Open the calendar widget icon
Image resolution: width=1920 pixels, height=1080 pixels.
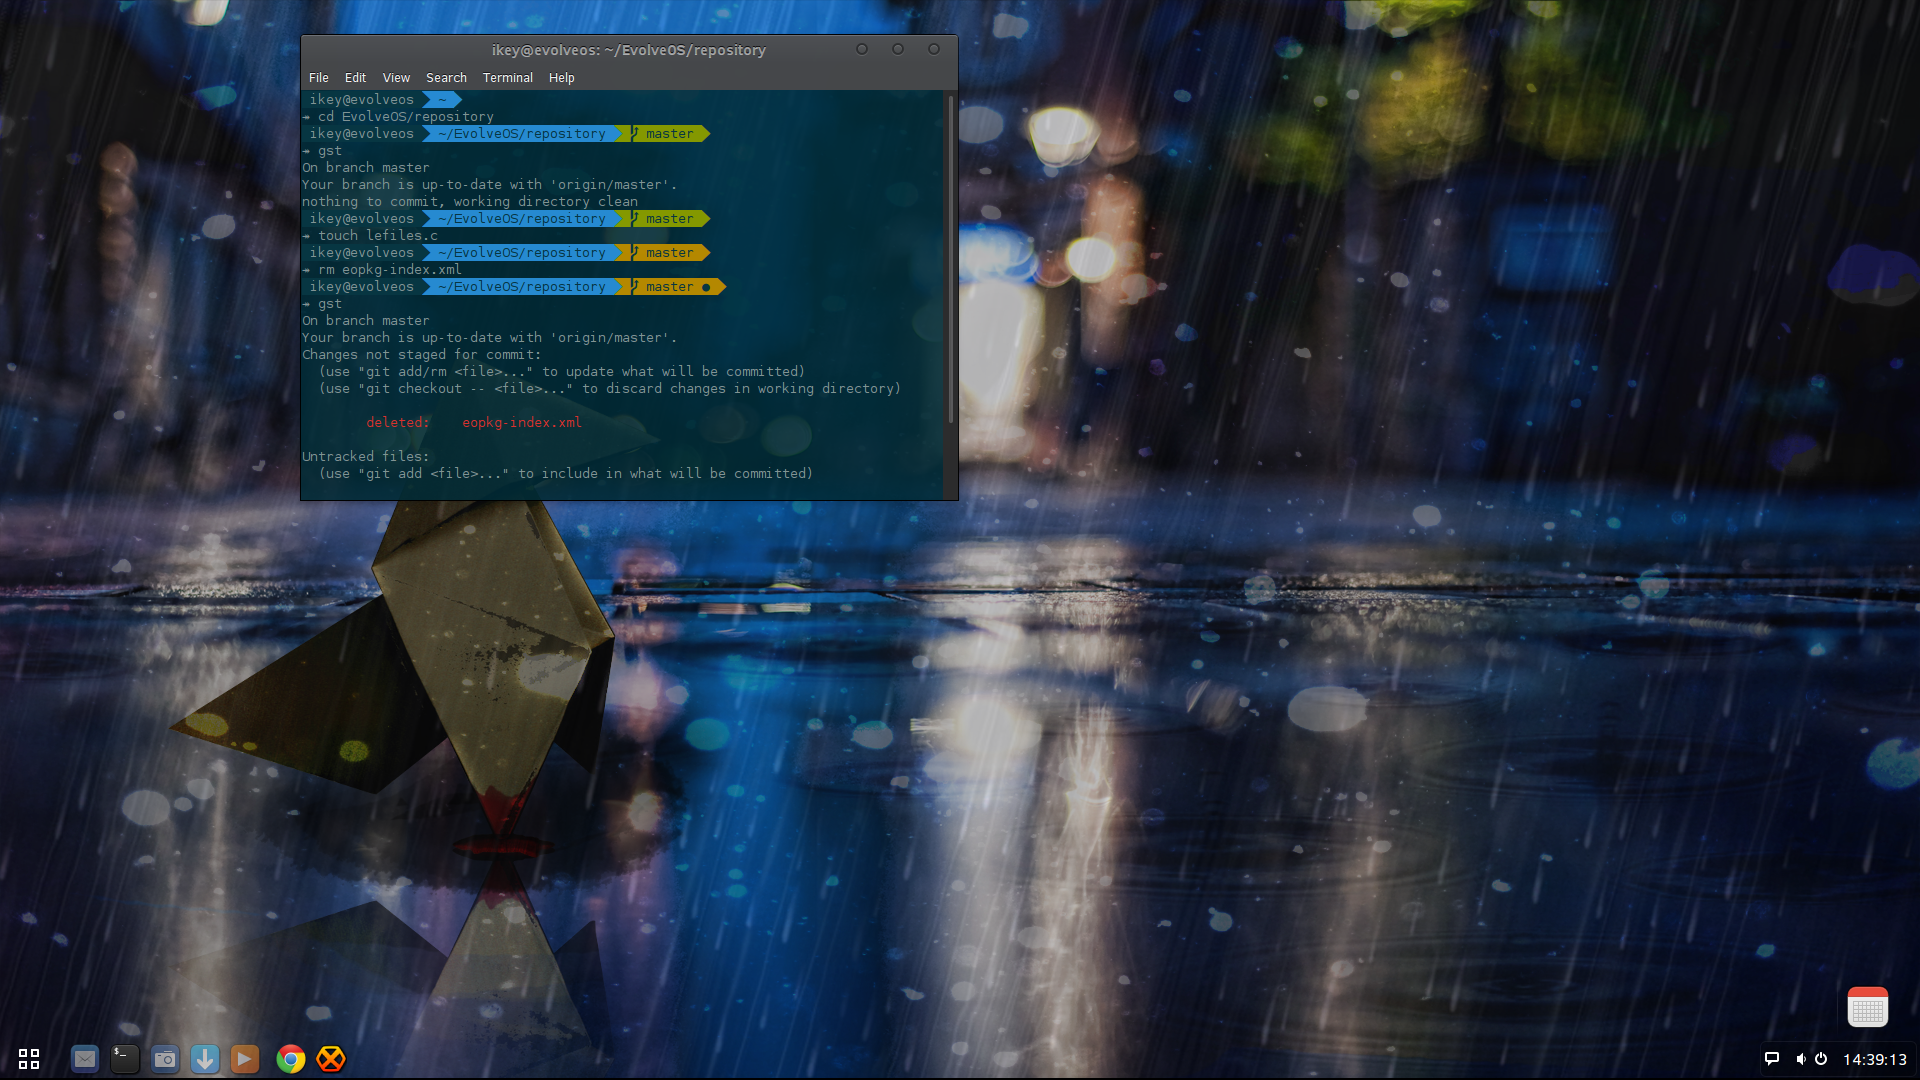point(1867,1007)
